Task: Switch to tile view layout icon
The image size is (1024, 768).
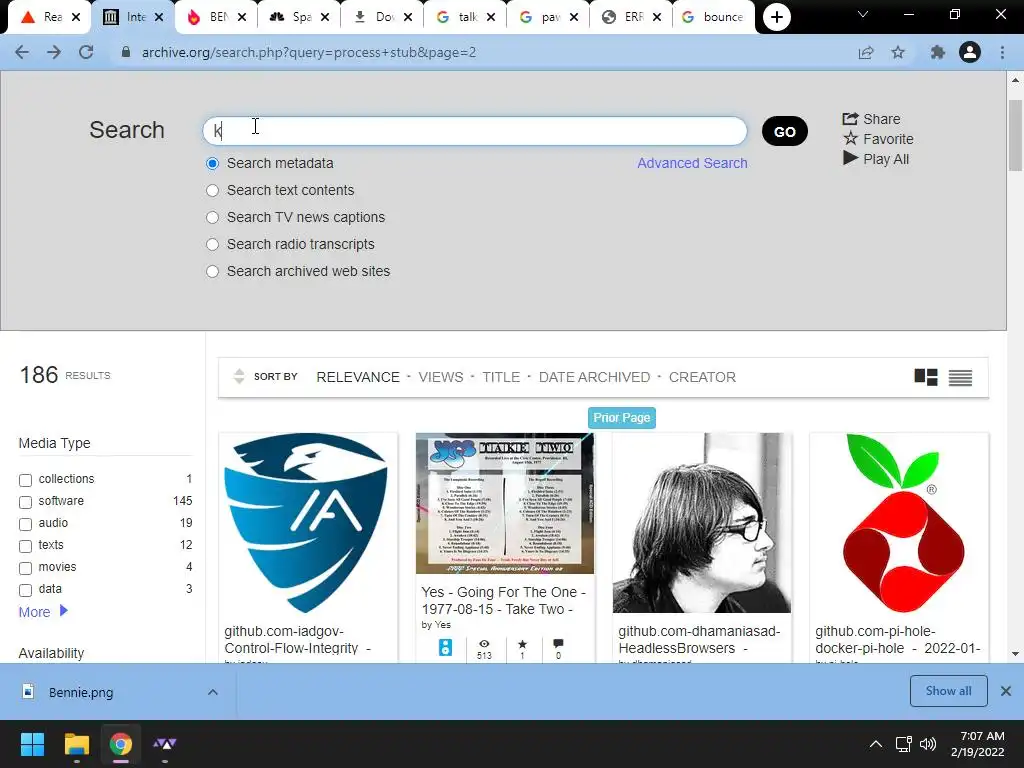Action: click(926, 377)
